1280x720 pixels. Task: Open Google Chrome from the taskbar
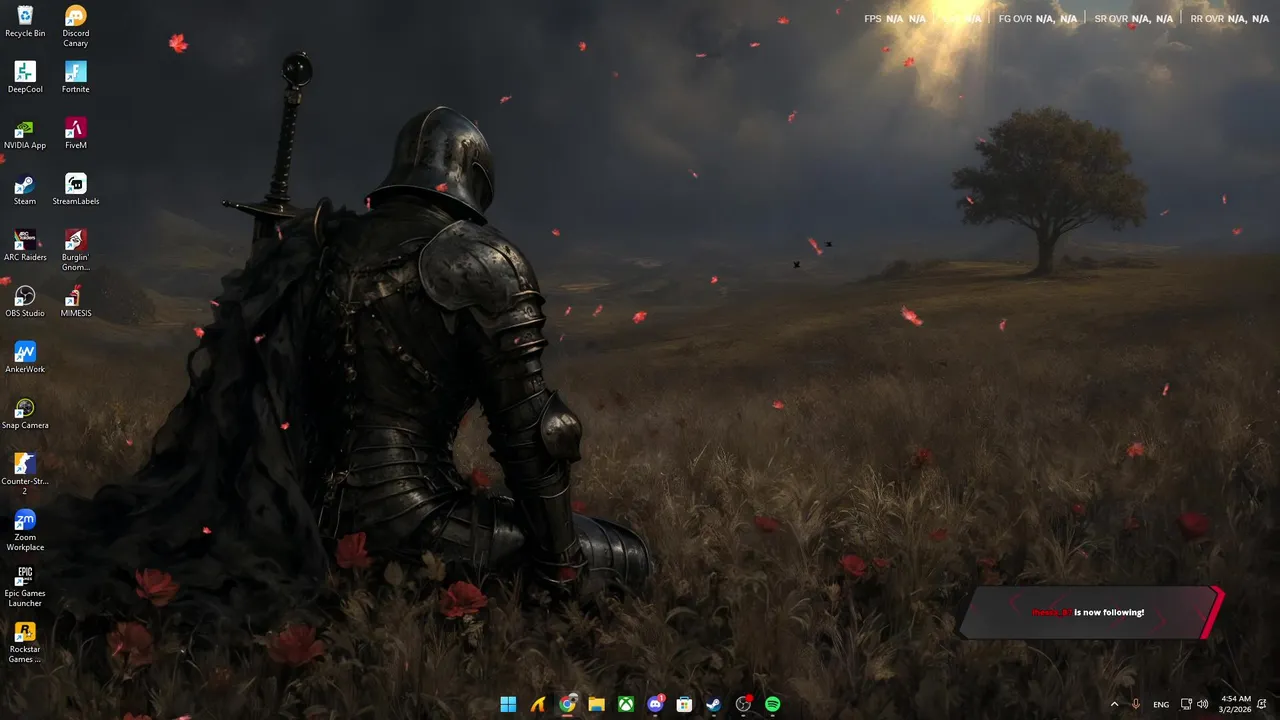[567, 704]
